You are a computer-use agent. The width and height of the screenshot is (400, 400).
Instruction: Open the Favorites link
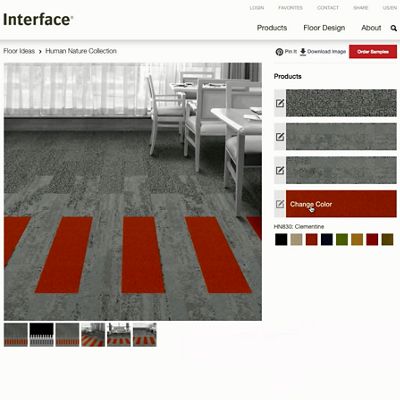click(290, 8)
